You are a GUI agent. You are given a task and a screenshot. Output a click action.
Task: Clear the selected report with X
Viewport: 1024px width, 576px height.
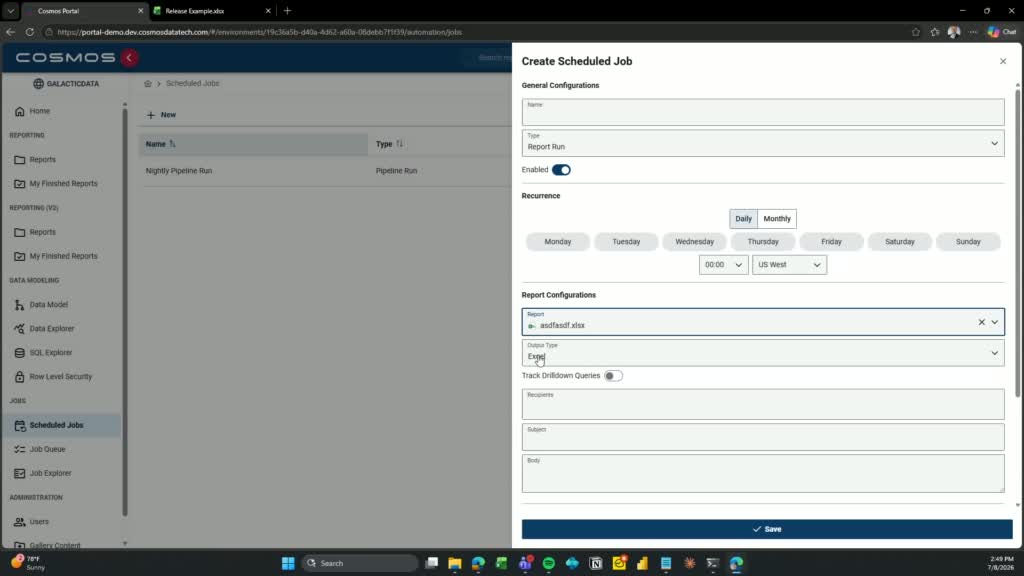(x=981, y=322)
